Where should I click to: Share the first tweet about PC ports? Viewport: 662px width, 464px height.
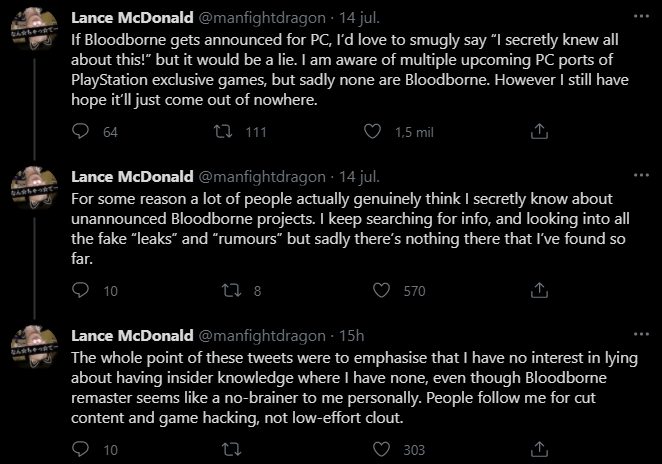[538, 132]
